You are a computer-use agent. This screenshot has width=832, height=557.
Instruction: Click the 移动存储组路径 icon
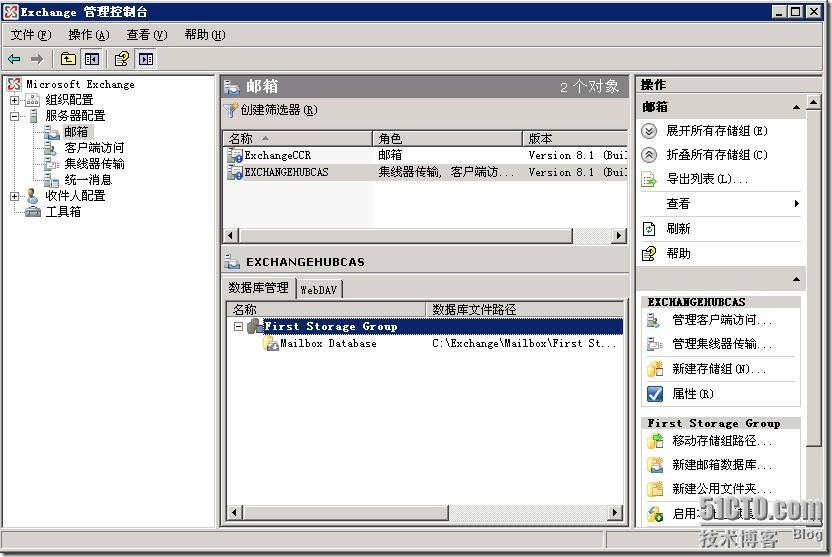coord(655,440)
